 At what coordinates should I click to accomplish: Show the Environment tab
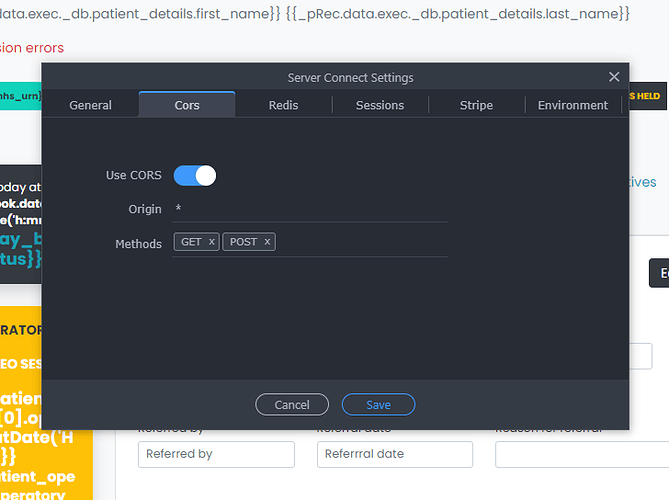coord(573,105)
